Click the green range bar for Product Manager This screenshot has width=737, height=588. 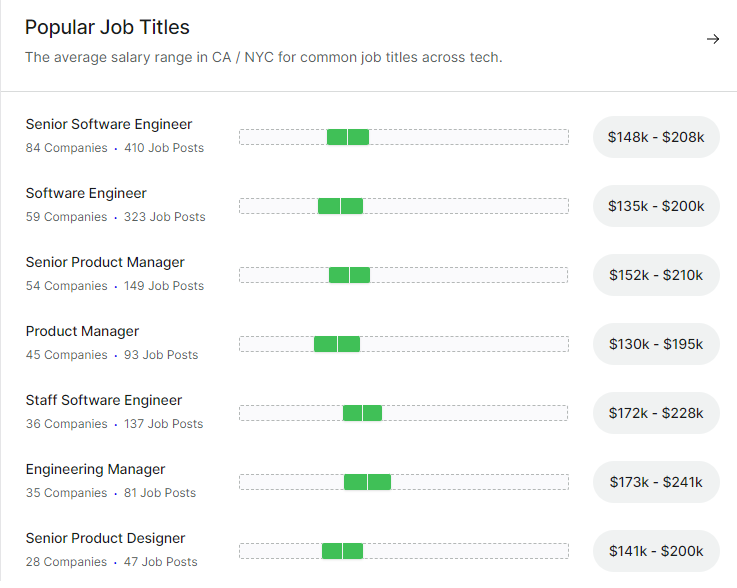[x=337, y=344]
